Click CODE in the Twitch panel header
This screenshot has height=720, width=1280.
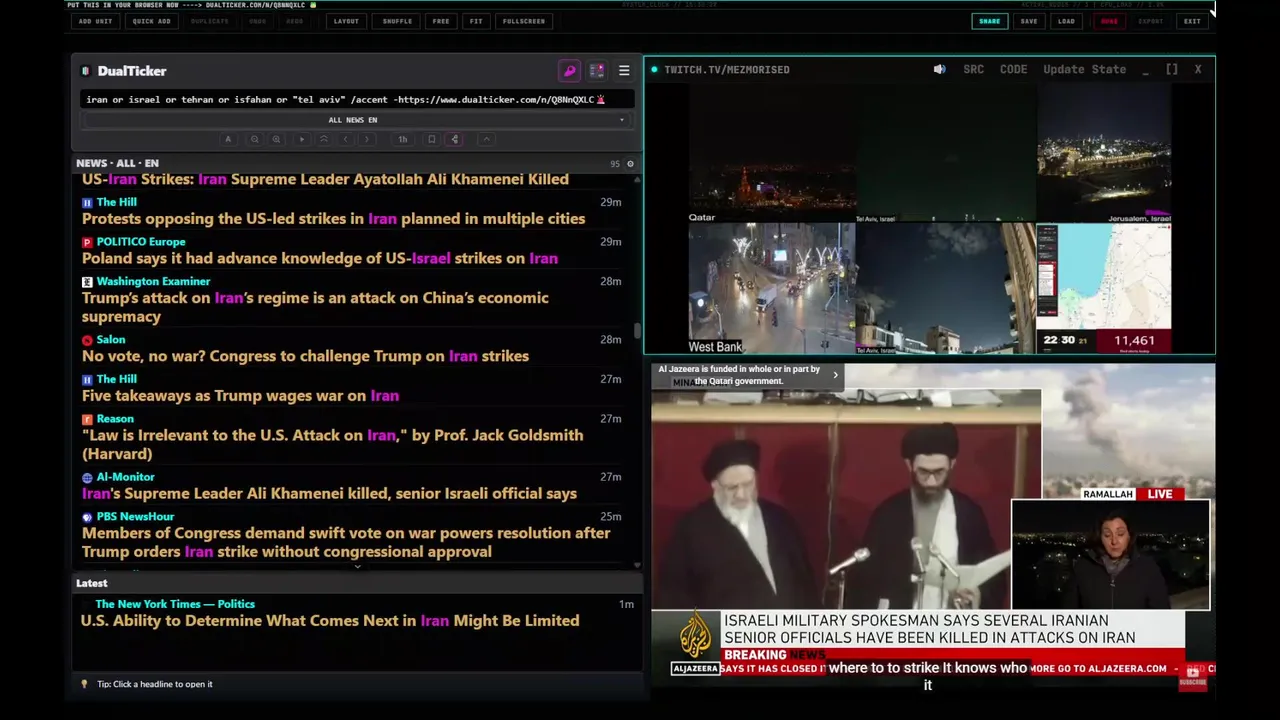point(1013,69)
